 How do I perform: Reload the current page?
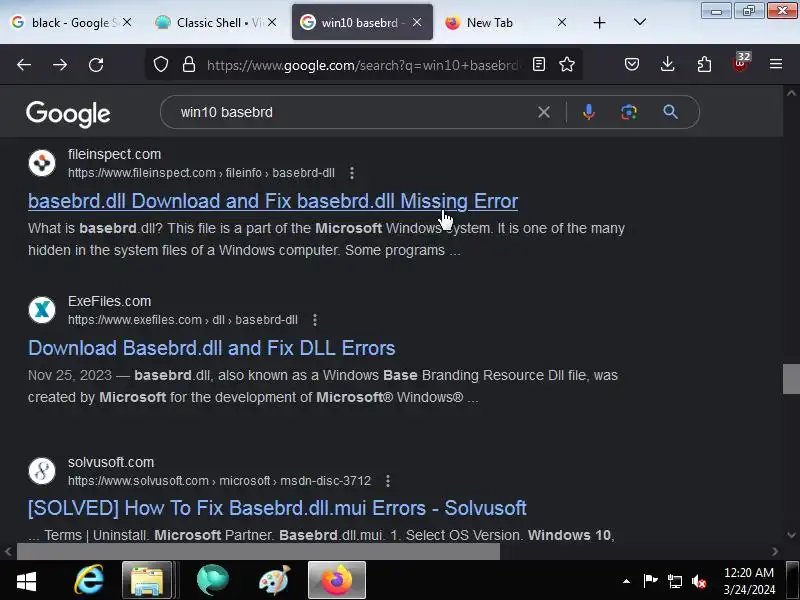[x=96, y=65]
